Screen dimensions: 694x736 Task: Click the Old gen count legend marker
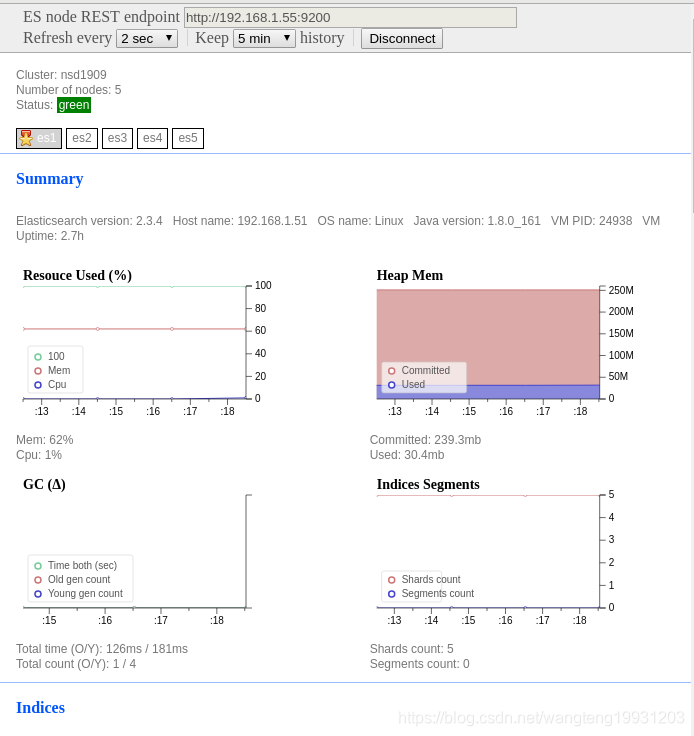point(38,580)
